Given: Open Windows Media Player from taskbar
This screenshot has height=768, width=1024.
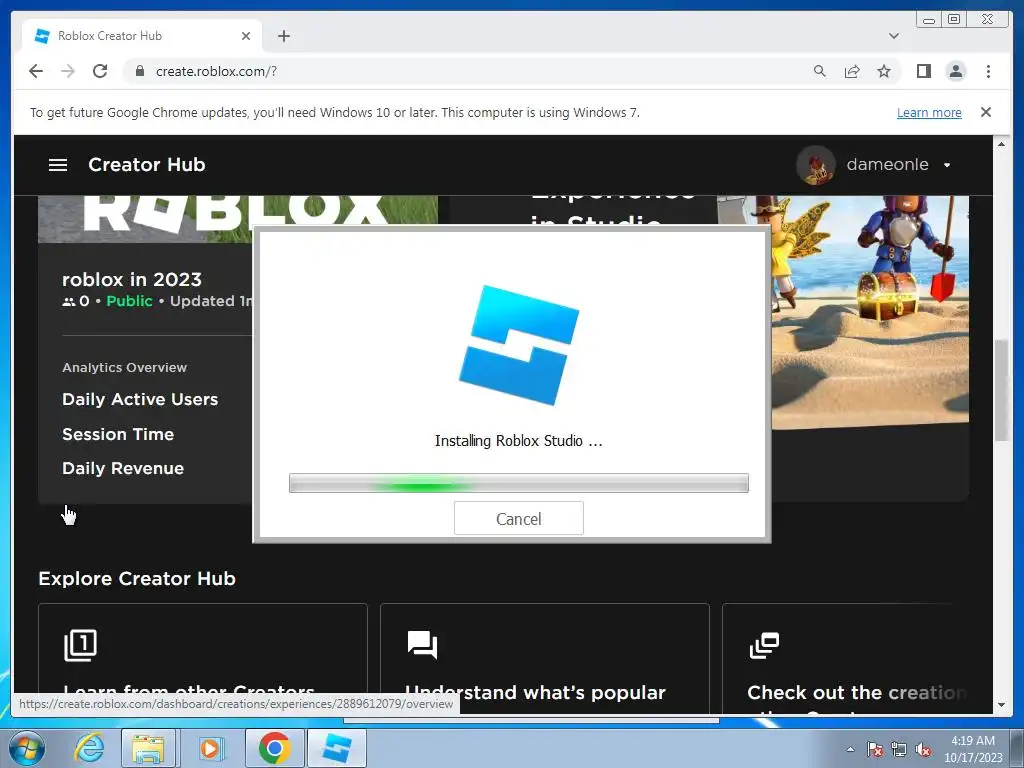Looking at the screenshot, I should 210,748.
